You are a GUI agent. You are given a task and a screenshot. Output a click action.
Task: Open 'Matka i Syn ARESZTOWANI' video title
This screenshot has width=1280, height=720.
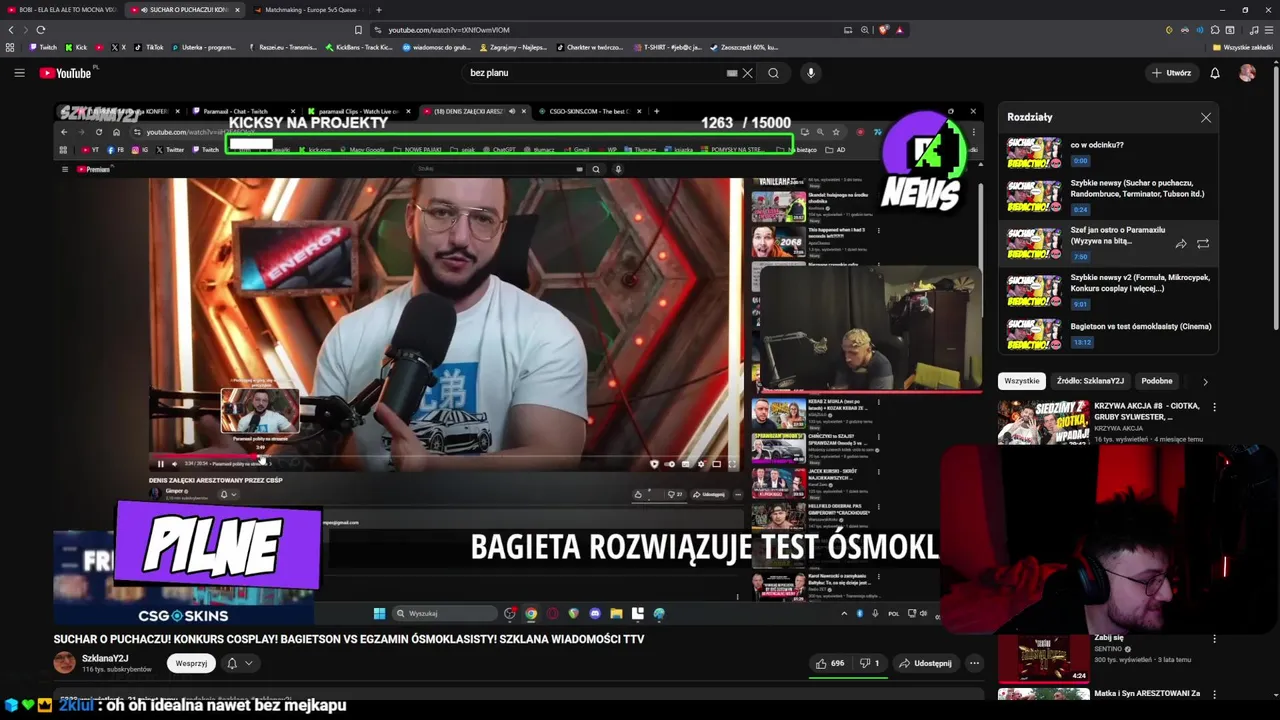[x=1147, y=693]
